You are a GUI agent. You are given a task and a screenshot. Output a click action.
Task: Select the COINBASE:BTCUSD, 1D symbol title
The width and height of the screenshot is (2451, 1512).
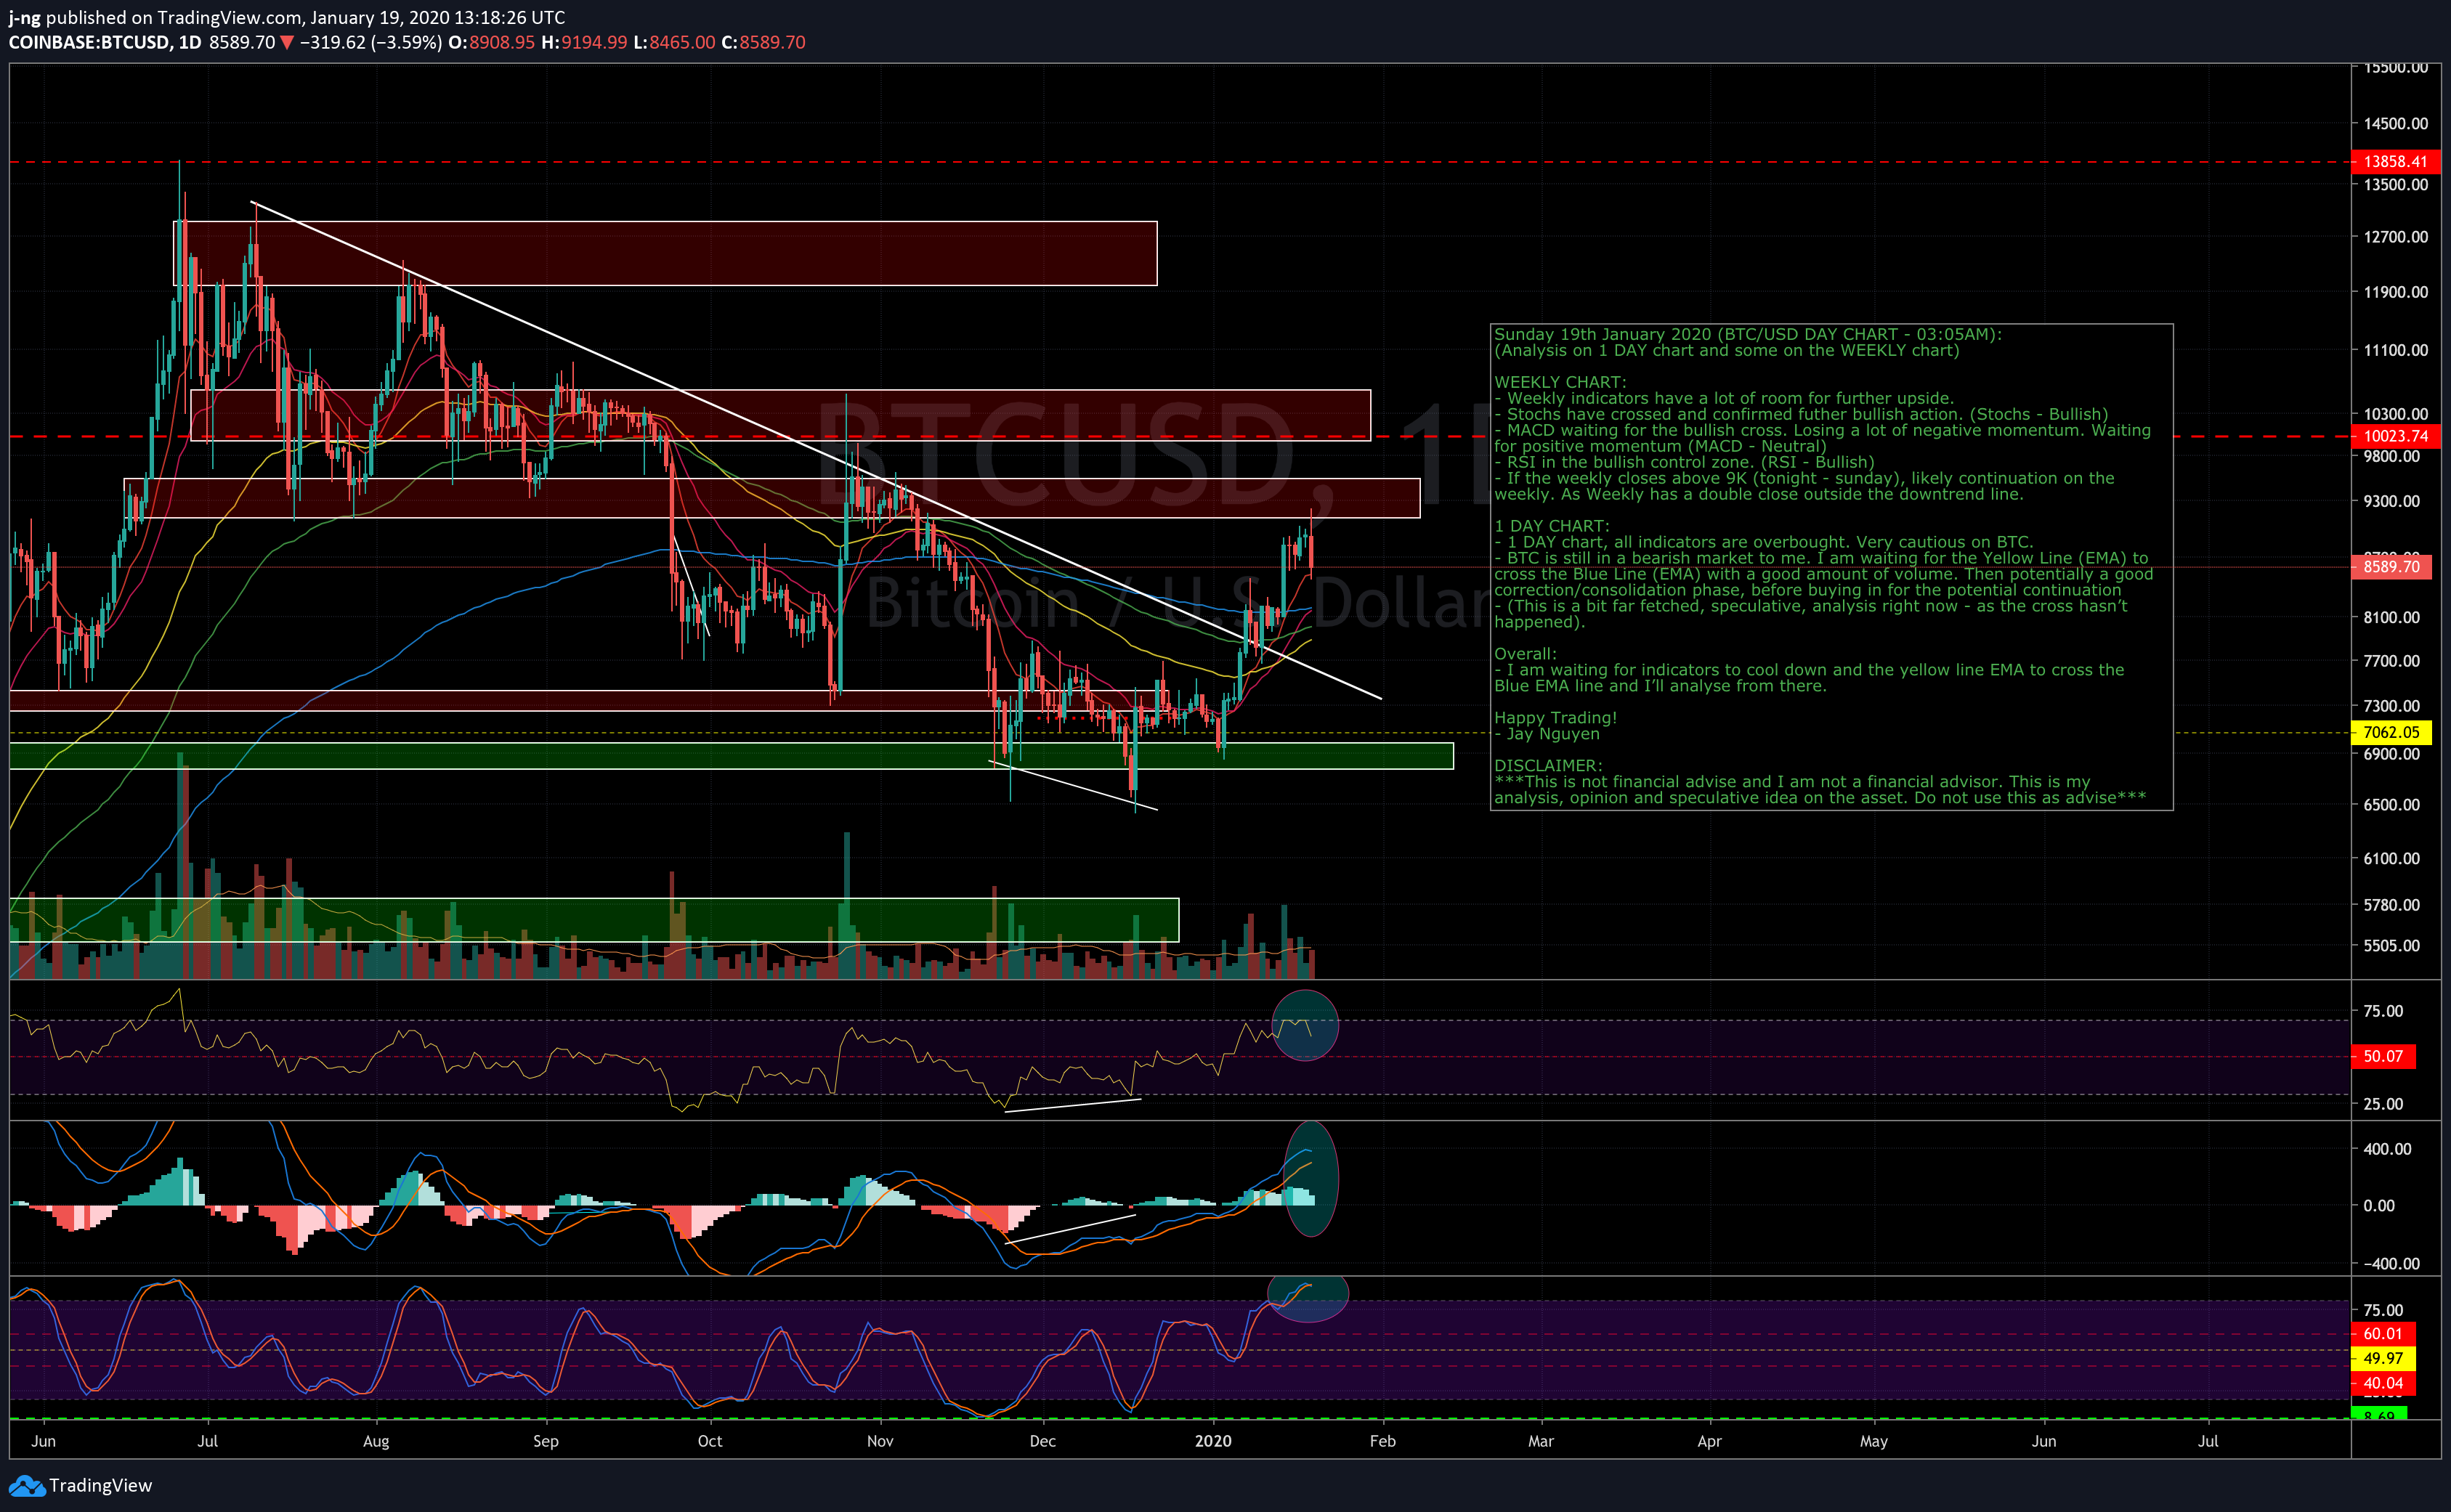[x=105, y=43]
